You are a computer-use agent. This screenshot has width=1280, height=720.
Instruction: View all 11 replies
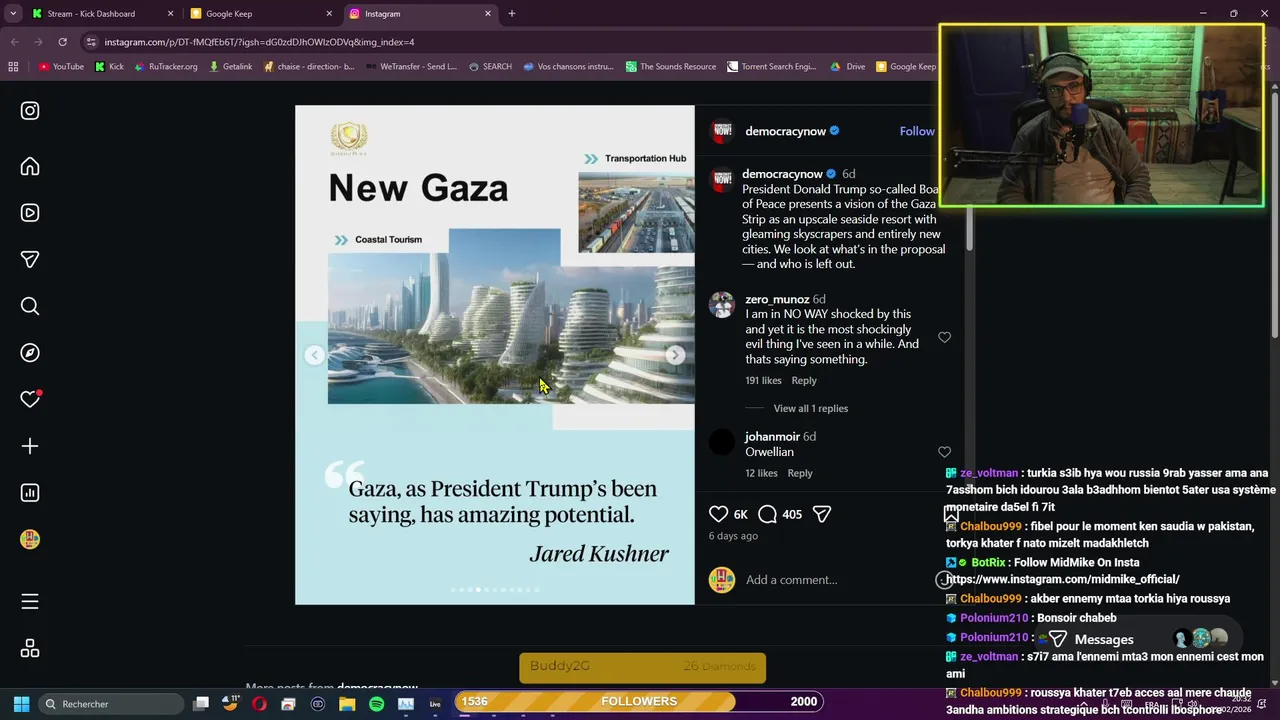tap(811, 408)
